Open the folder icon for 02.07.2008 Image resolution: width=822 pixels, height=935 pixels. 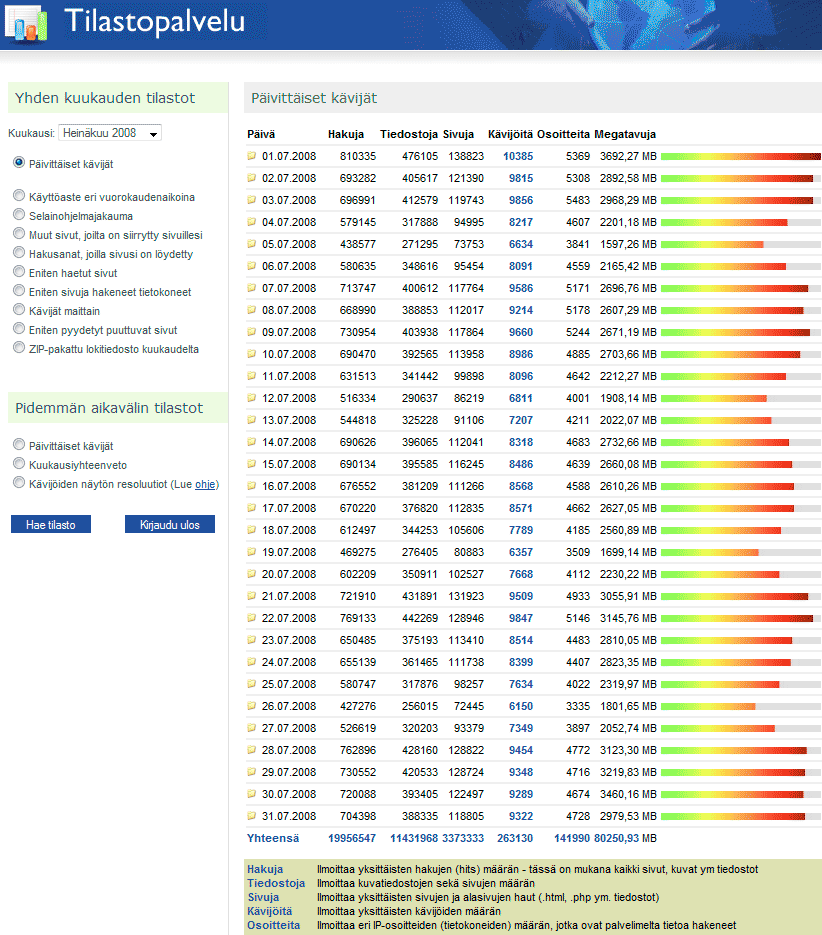(252, 178)
